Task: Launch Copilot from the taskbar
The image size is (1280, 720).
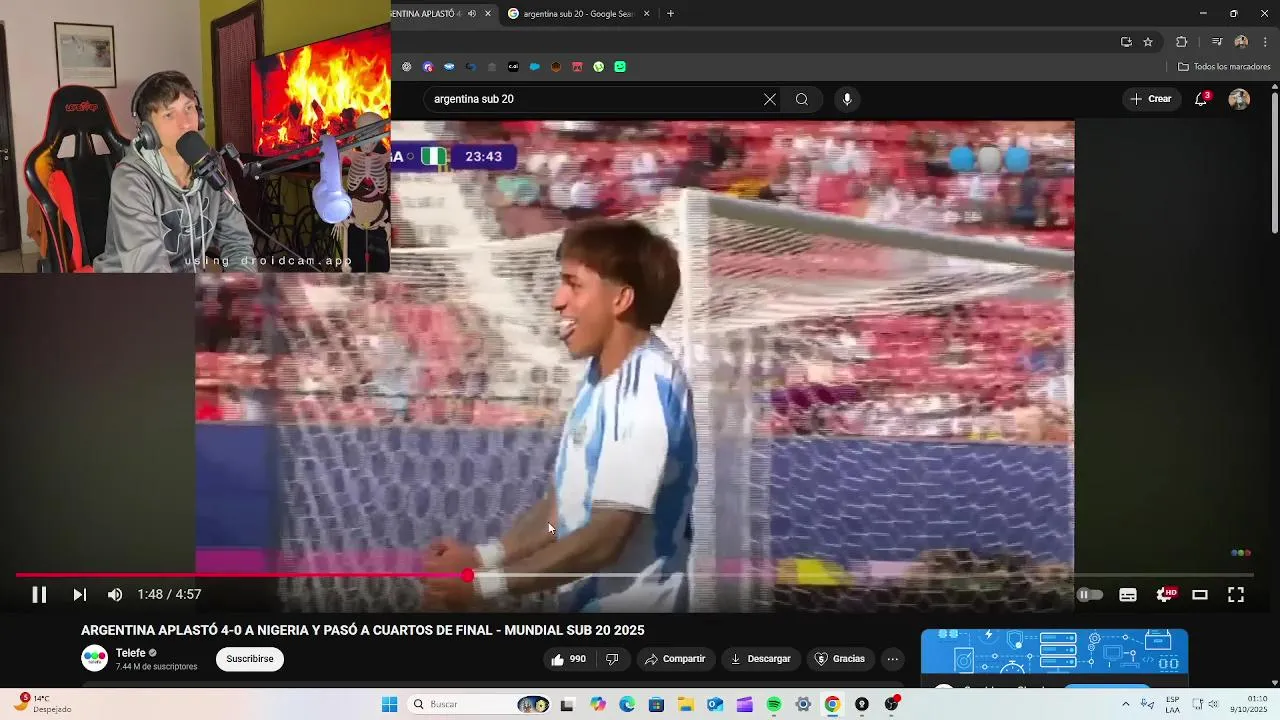Action: pos(598,704)
